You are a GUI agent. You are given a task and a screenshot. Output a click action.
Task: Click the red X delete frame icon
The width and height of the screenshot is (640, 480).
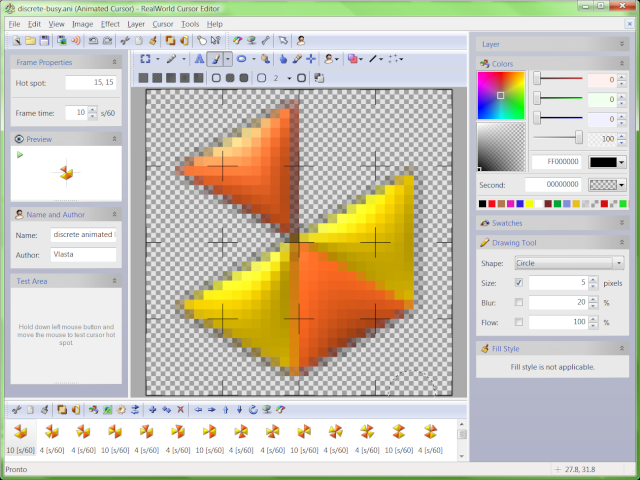pyautogui.click(x=180, y=410)
